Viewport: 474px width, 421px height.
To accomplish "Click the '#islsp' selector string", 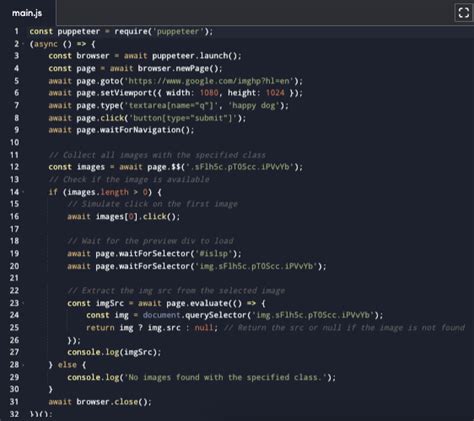I will (x=214, y=254).
